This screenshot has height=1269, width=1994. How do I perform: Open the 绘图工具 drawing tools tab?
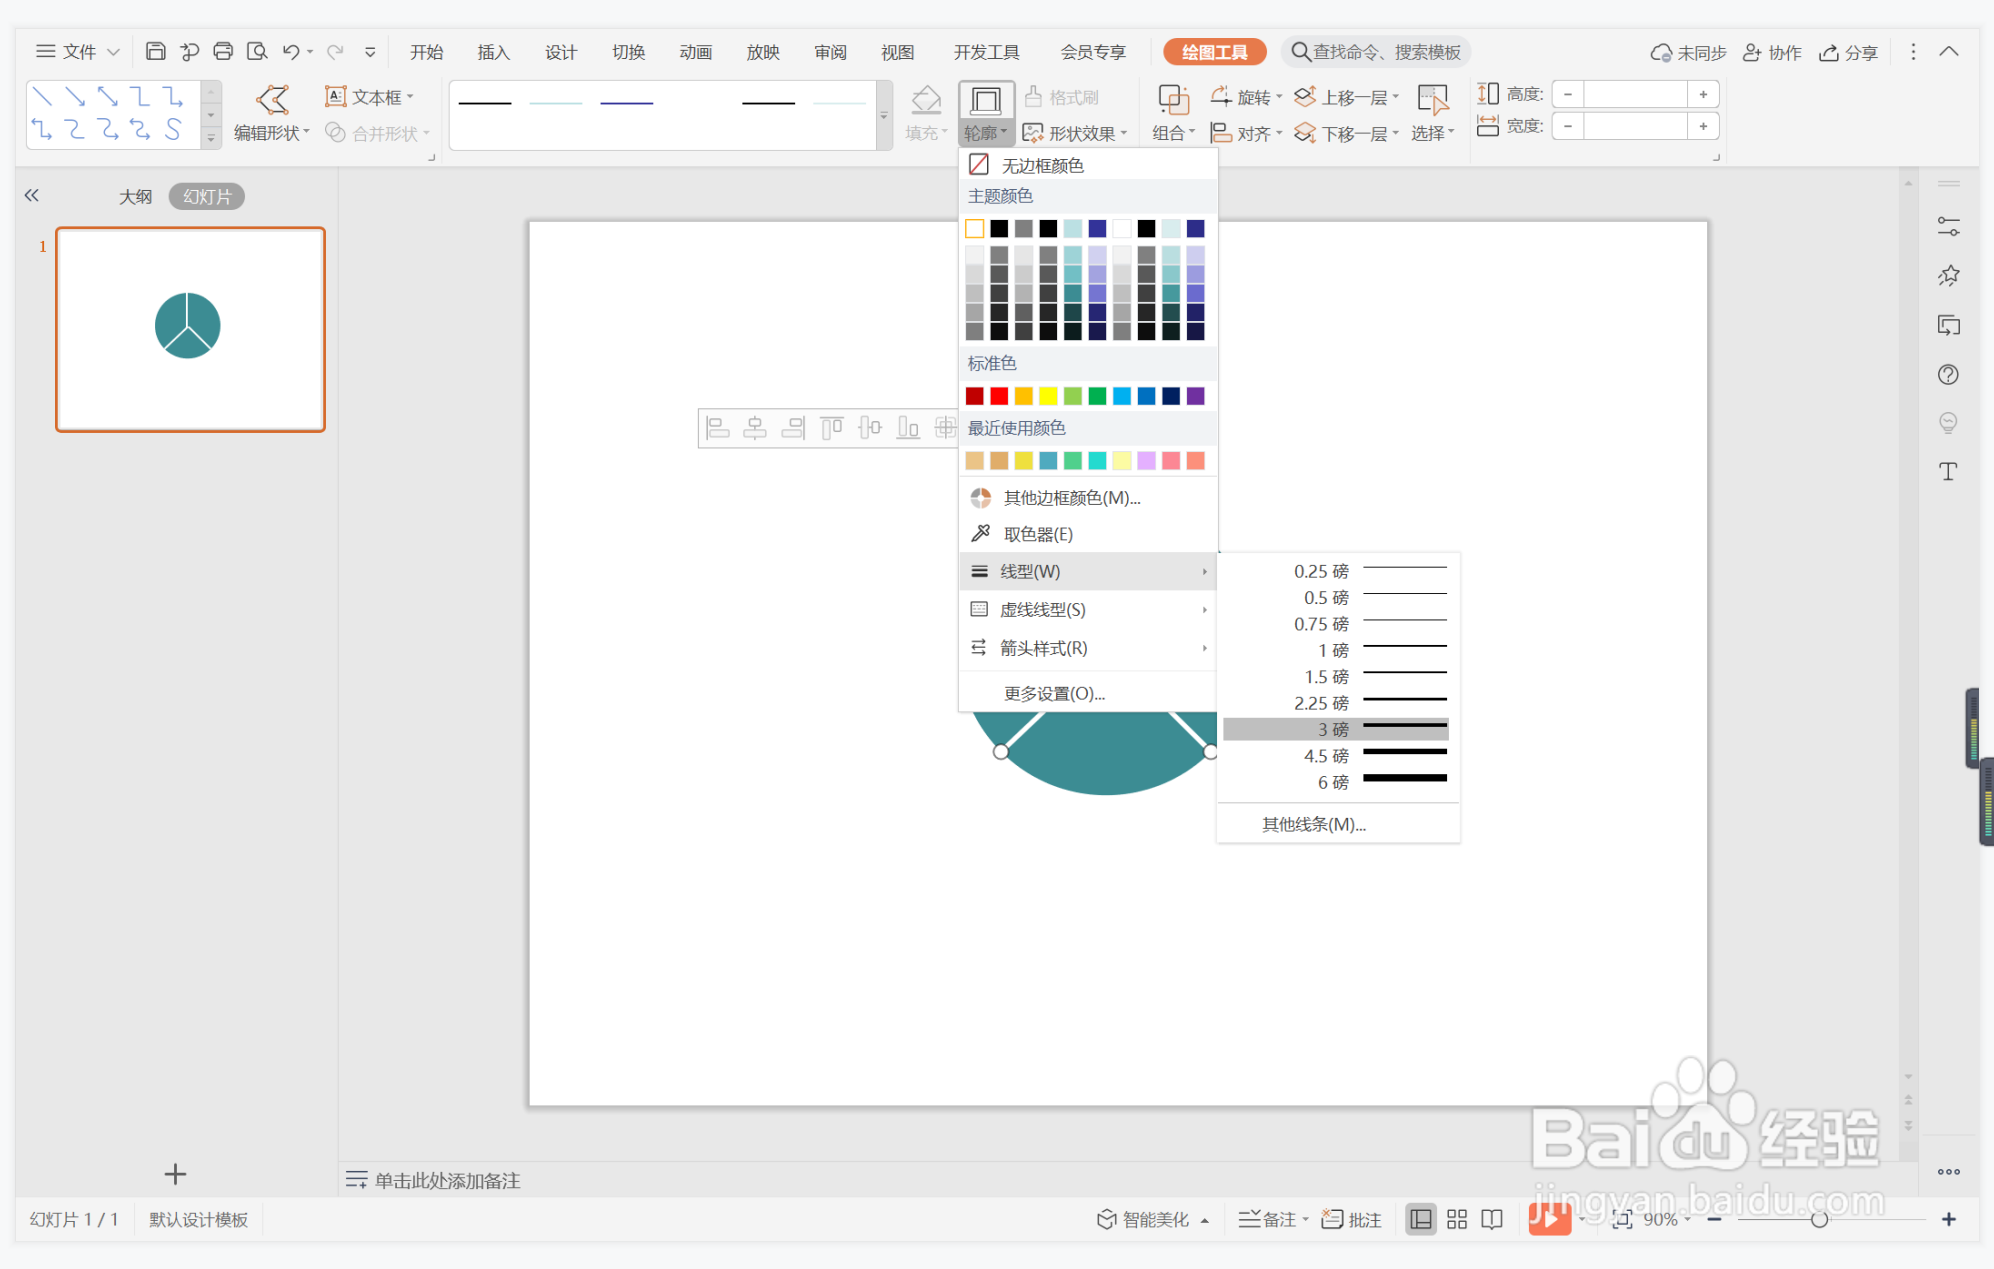coord(1215,52)
